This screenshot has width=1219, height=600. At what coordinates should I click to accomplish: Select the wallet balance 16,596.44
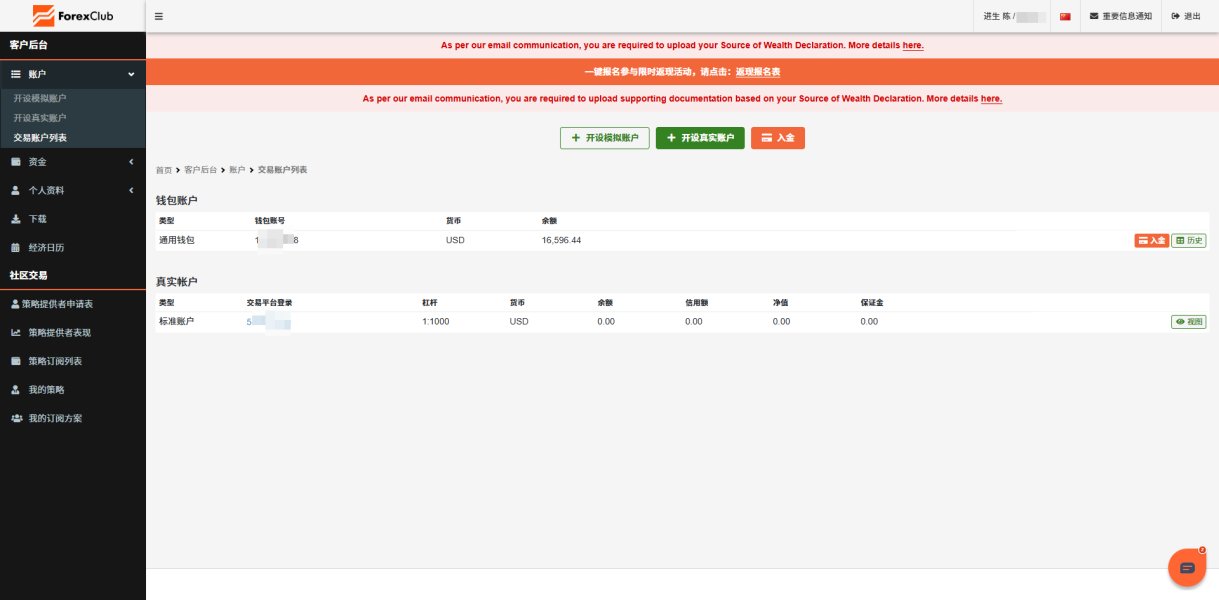click(x=561, y=241)
